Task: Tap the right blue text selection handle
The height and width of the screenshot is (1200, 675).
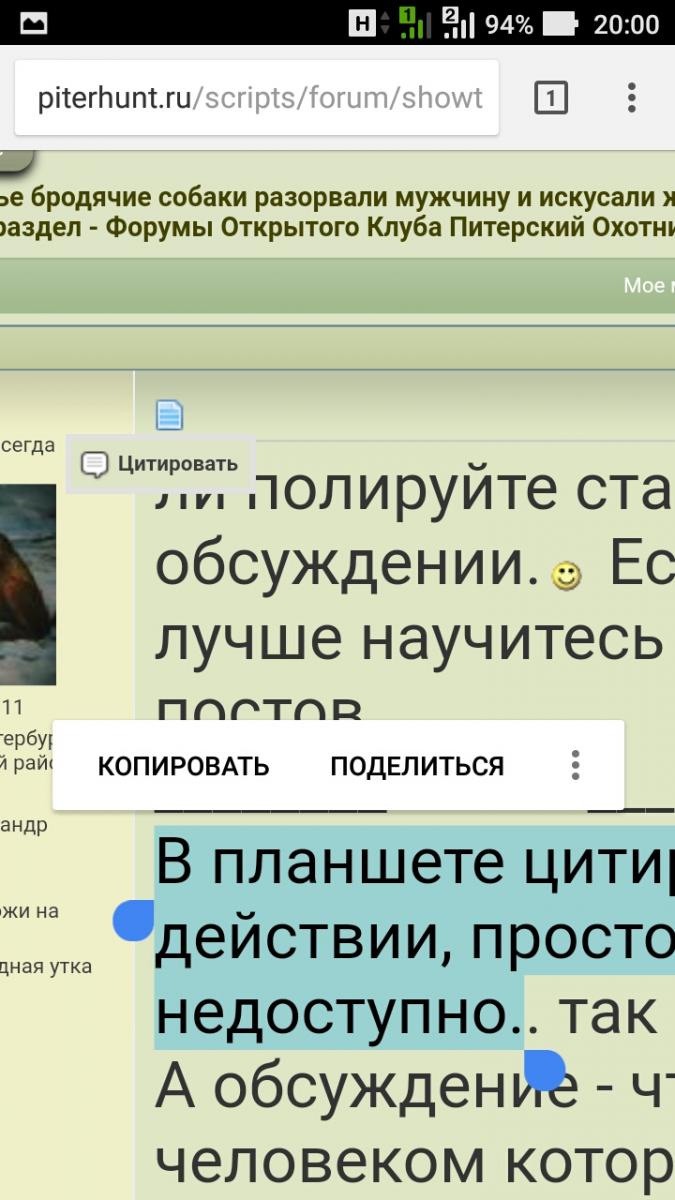Action: click(x=544, y=1069)
